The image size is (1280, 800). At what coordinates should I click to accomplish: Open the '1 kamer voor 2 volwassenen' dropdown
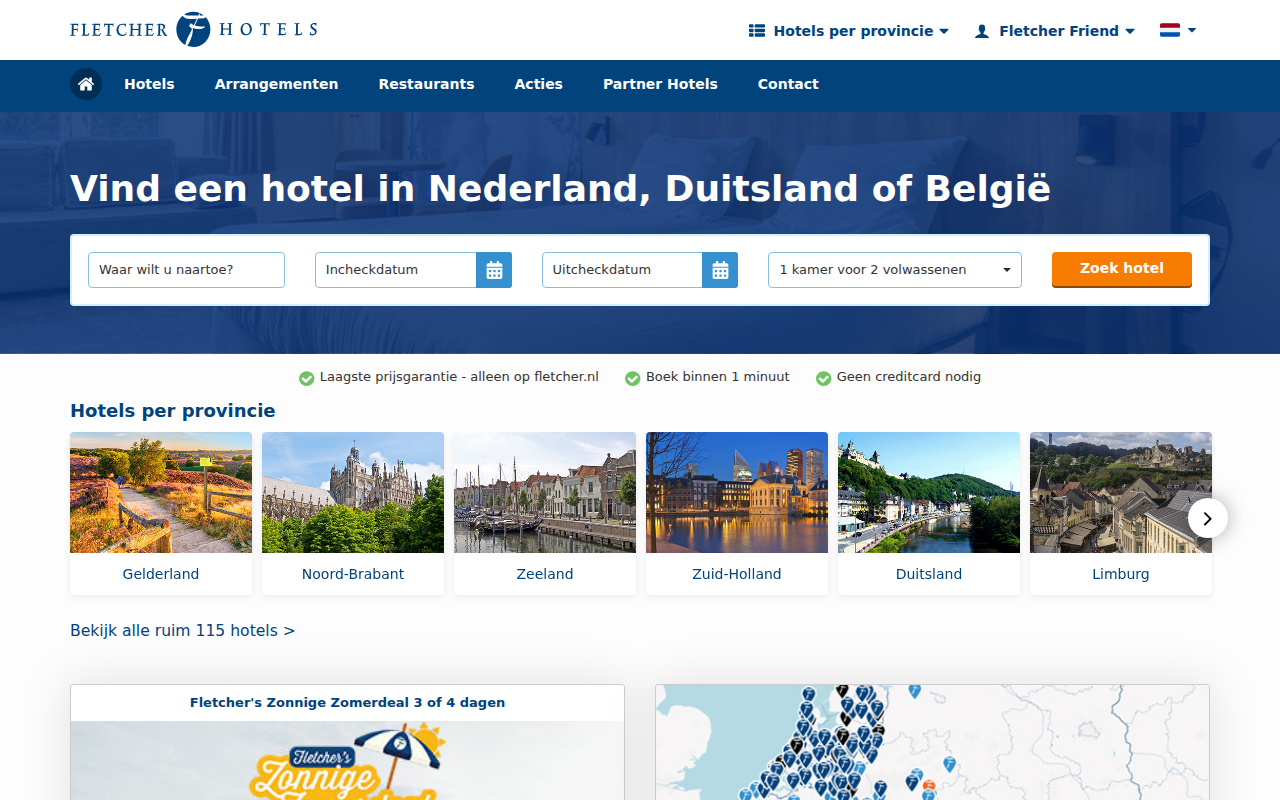(895, 270)
